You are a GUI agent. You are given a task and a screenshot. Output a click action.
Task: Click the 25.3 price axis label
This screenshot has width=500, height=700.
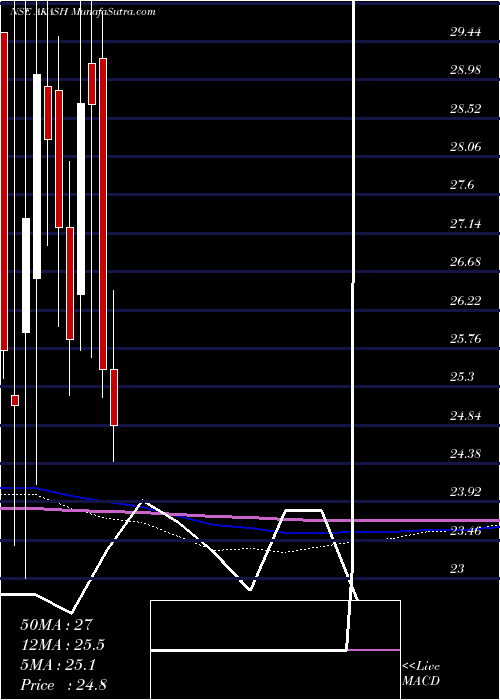pos(462,377)
